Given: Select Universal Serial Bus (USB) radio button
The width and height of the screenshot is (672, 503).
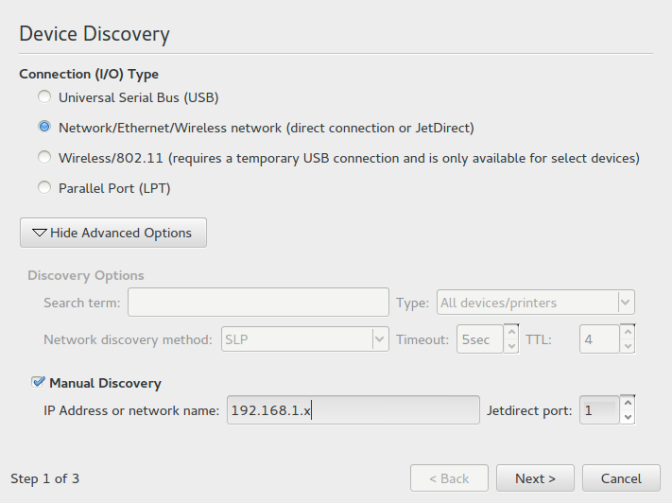Looking at the screenshot, I should coord(43,98).
